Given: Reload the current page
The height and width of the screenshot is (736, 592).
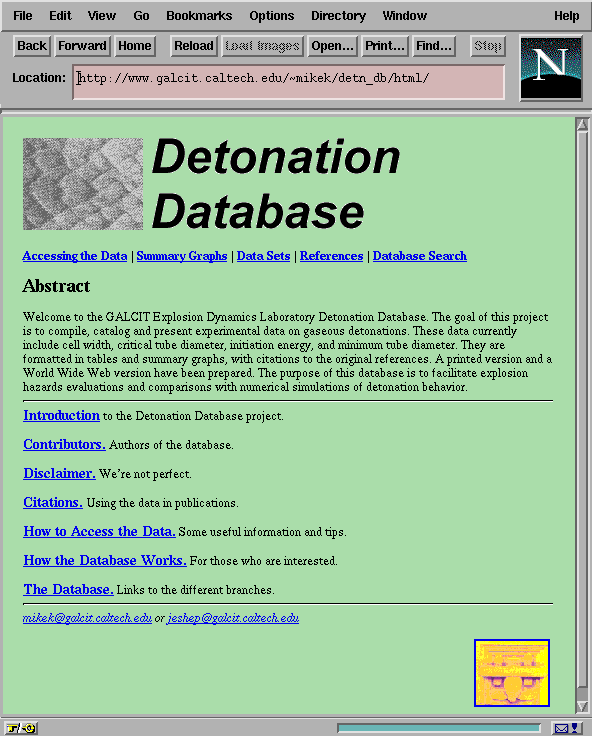Looking at the screenshot, I should coord(193,46).
